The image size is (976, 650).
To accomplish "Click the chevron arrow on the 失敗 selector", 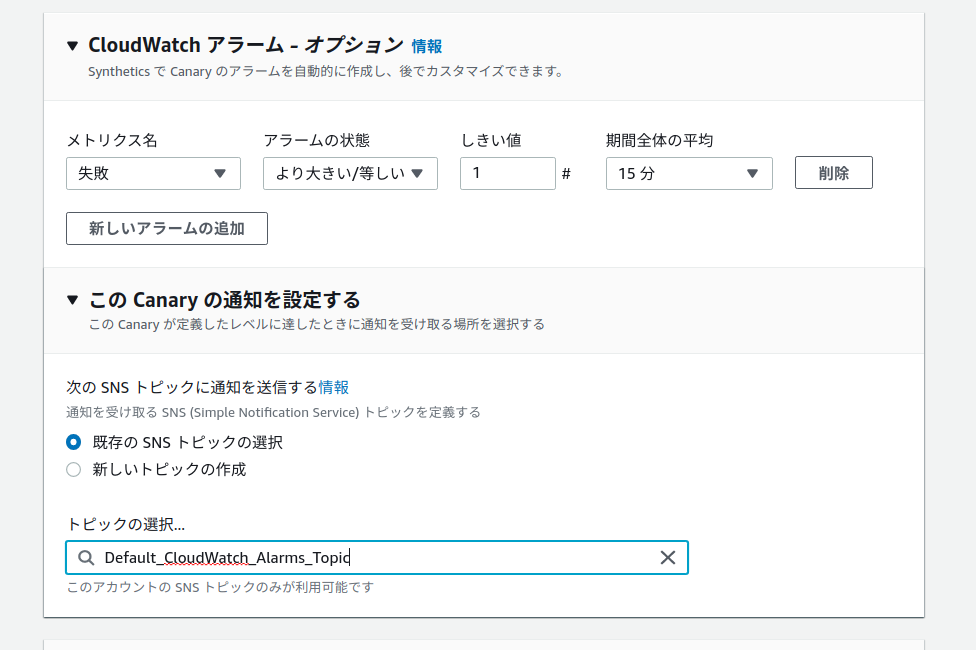I will click(x=222, y=173).
